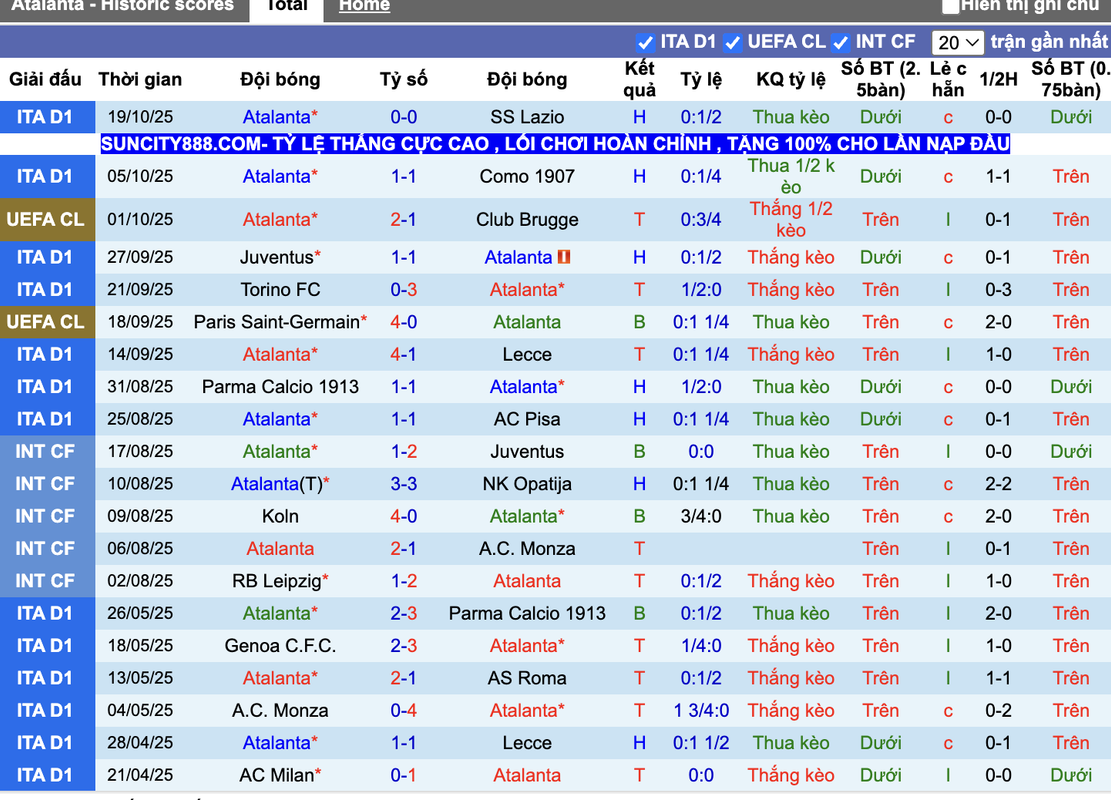The height and width of the screenshot is (800, 1111).
Task: Open Lecce in the 14/09/25 row
Action: tap(527, 354)
